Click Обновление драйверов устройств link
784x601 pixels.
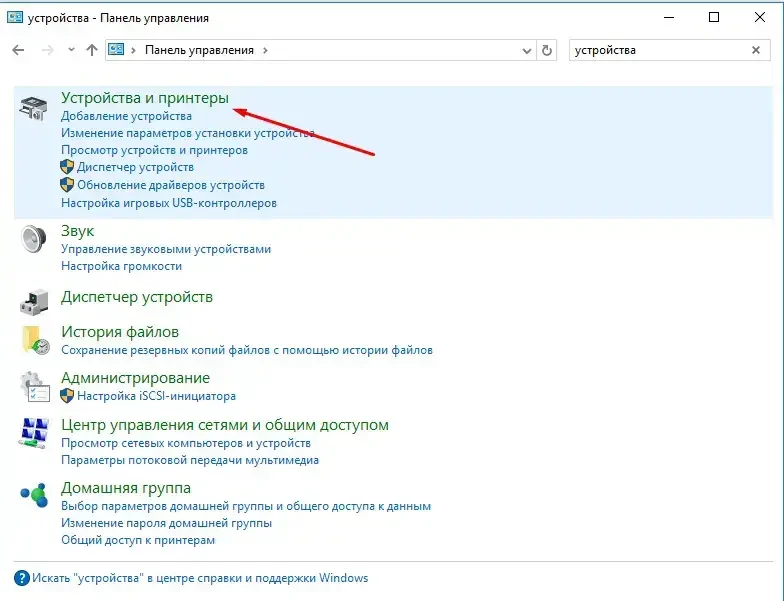click(x=171, y=185)
